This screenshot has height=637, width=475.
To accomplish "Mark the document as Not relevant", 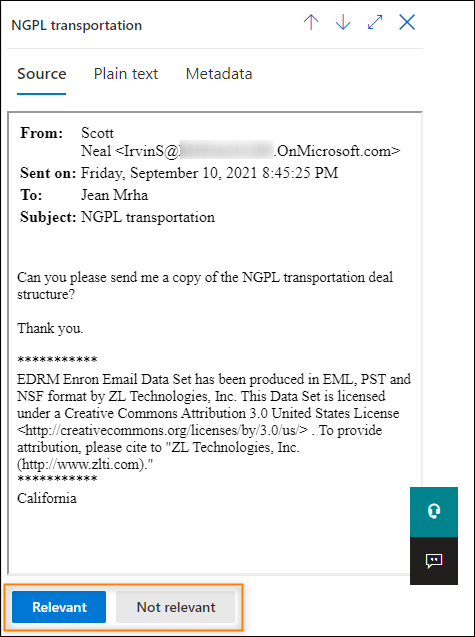I will 176,607.
